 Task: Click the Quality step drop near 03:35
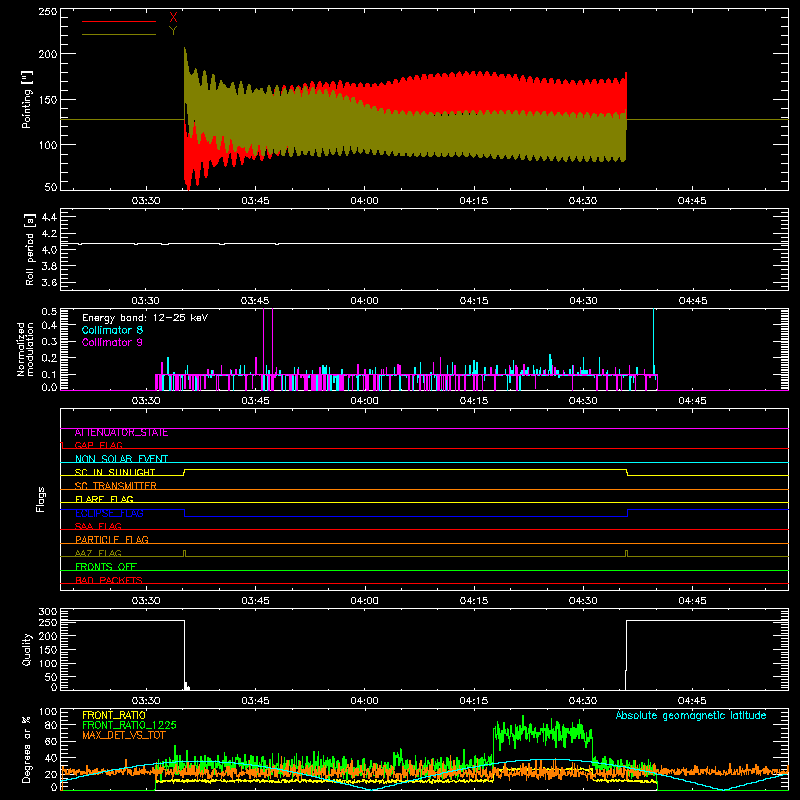pyautogui.click(x=184, y=655)
